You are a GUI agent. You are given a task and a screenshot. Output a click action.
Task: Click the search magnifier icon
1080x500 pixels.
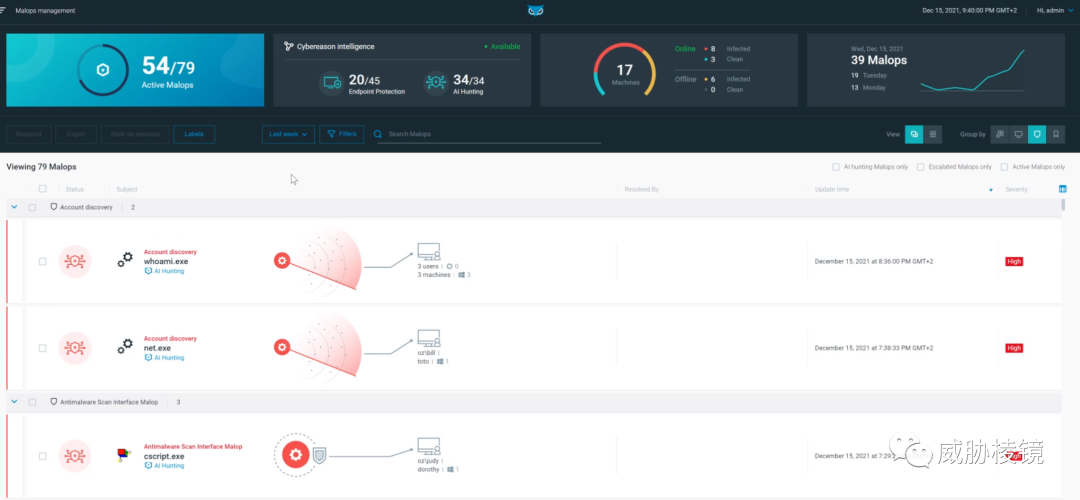point(377,134)
